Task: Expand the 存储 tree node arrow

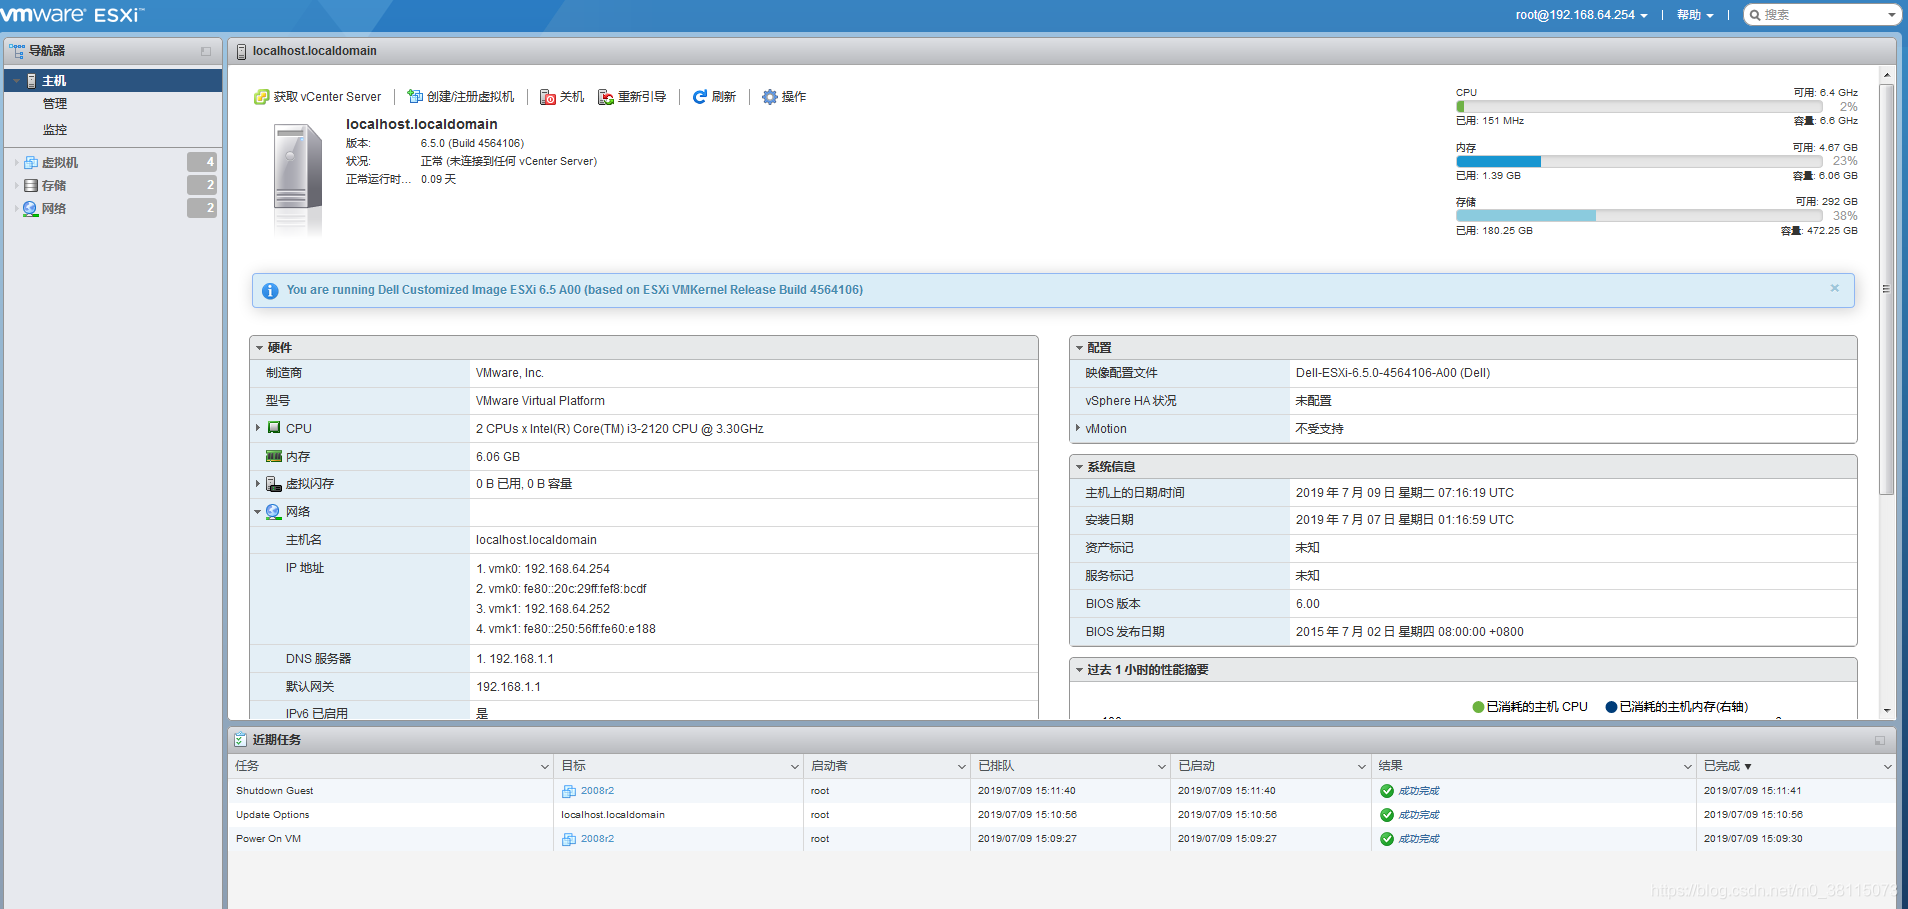Action: tap(17, 185)
